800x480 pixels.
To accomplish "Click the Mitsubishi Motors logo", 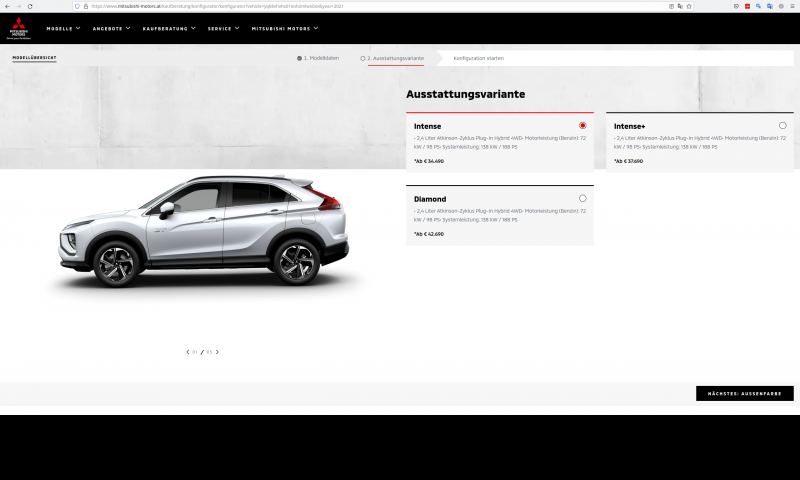I will [19, 28].
